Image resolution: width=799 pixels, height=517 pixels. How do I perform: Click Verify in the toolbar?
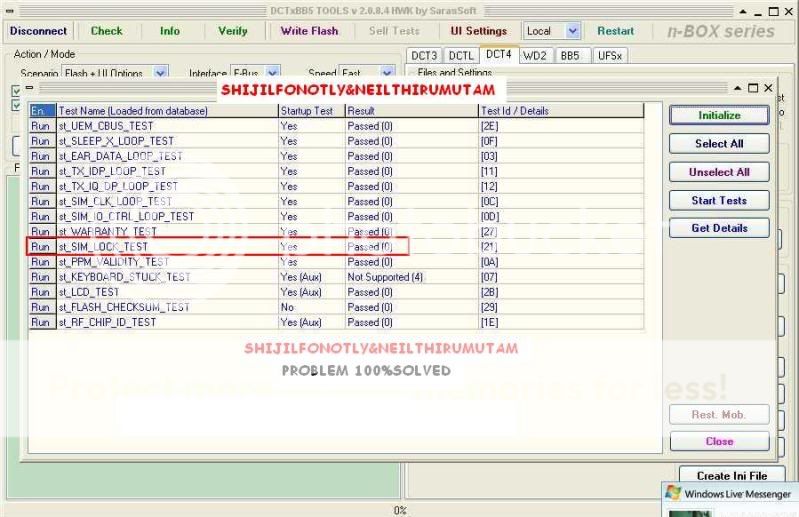[233, 31]
